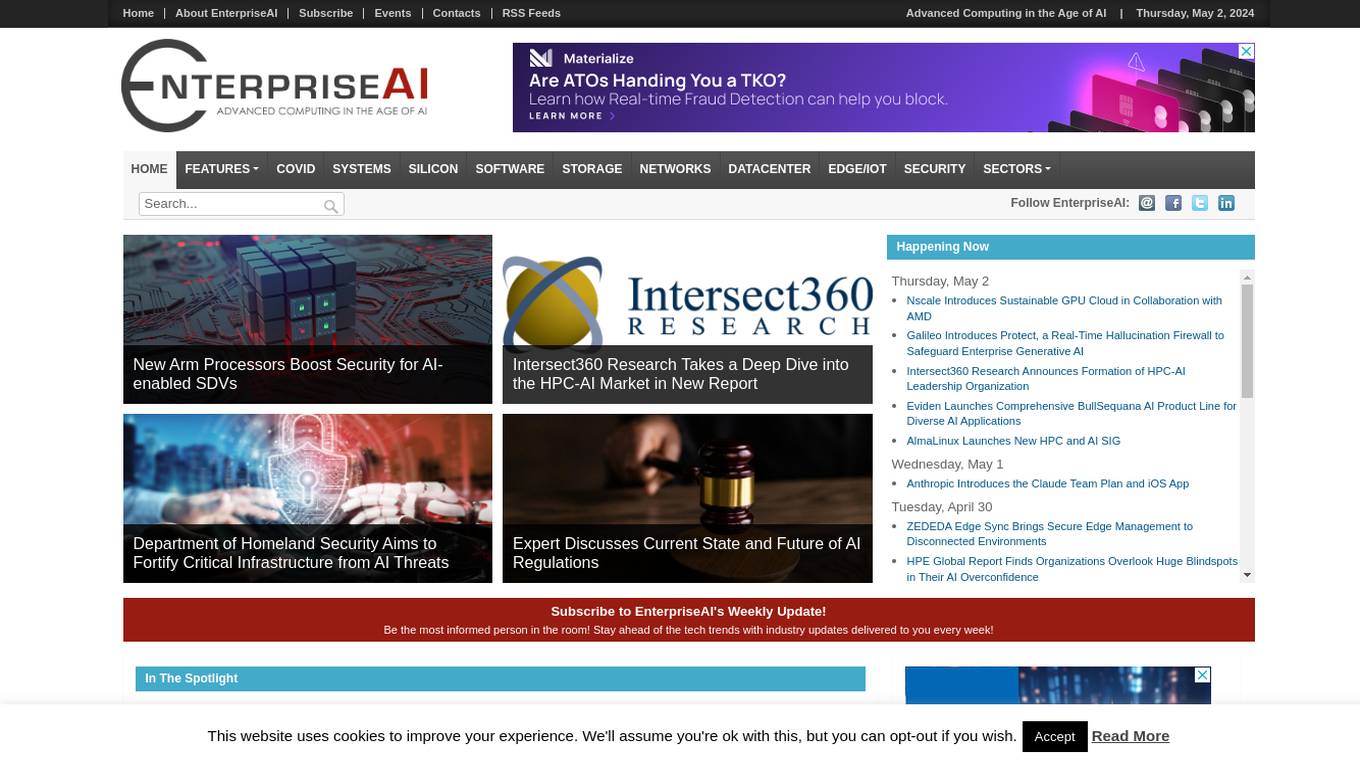
Task: Click Subscribe to Weekly Update banner
Action: [x=689, y=620]
